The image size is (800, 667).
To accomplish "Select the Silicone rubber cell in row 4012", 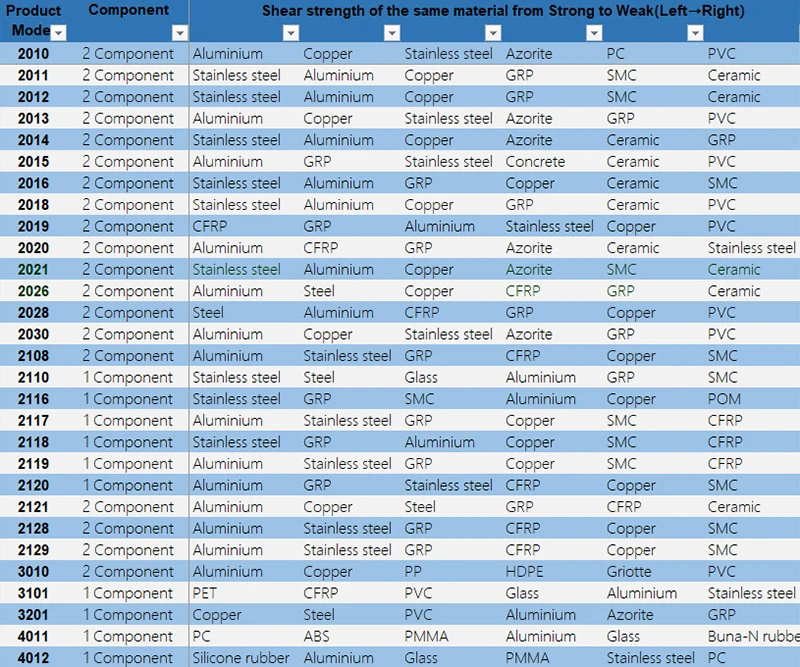I will coord(240,658).
